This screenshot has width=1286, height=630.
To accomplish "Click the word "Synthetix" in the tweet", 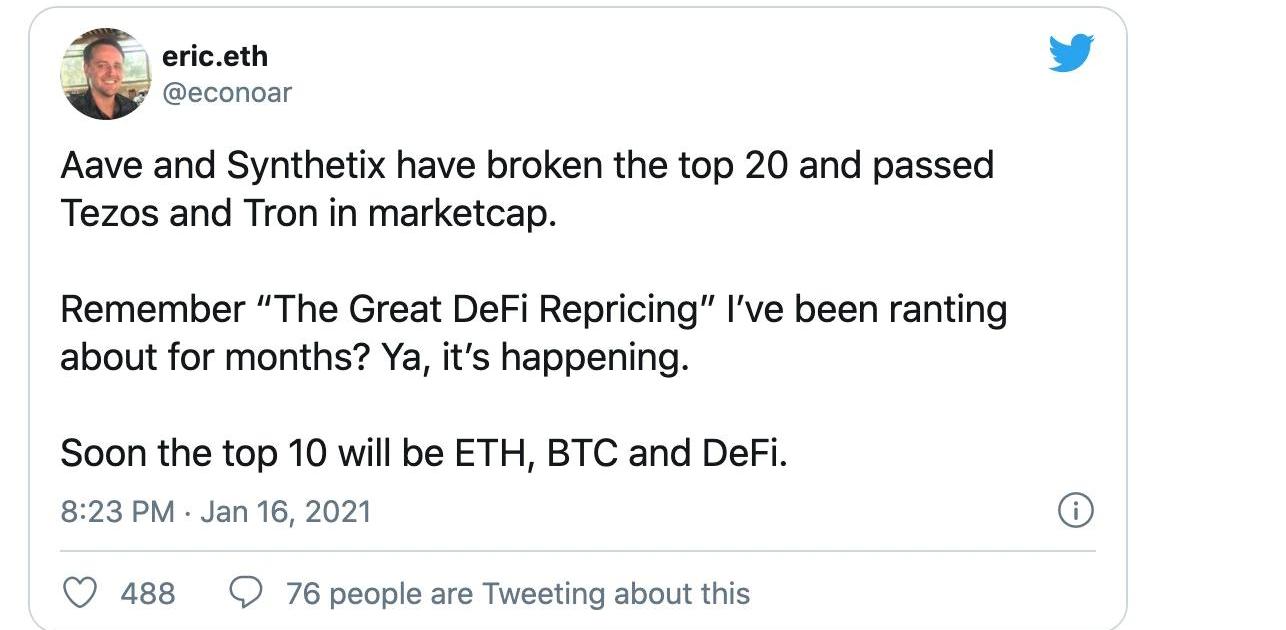I will pos(306,166).
